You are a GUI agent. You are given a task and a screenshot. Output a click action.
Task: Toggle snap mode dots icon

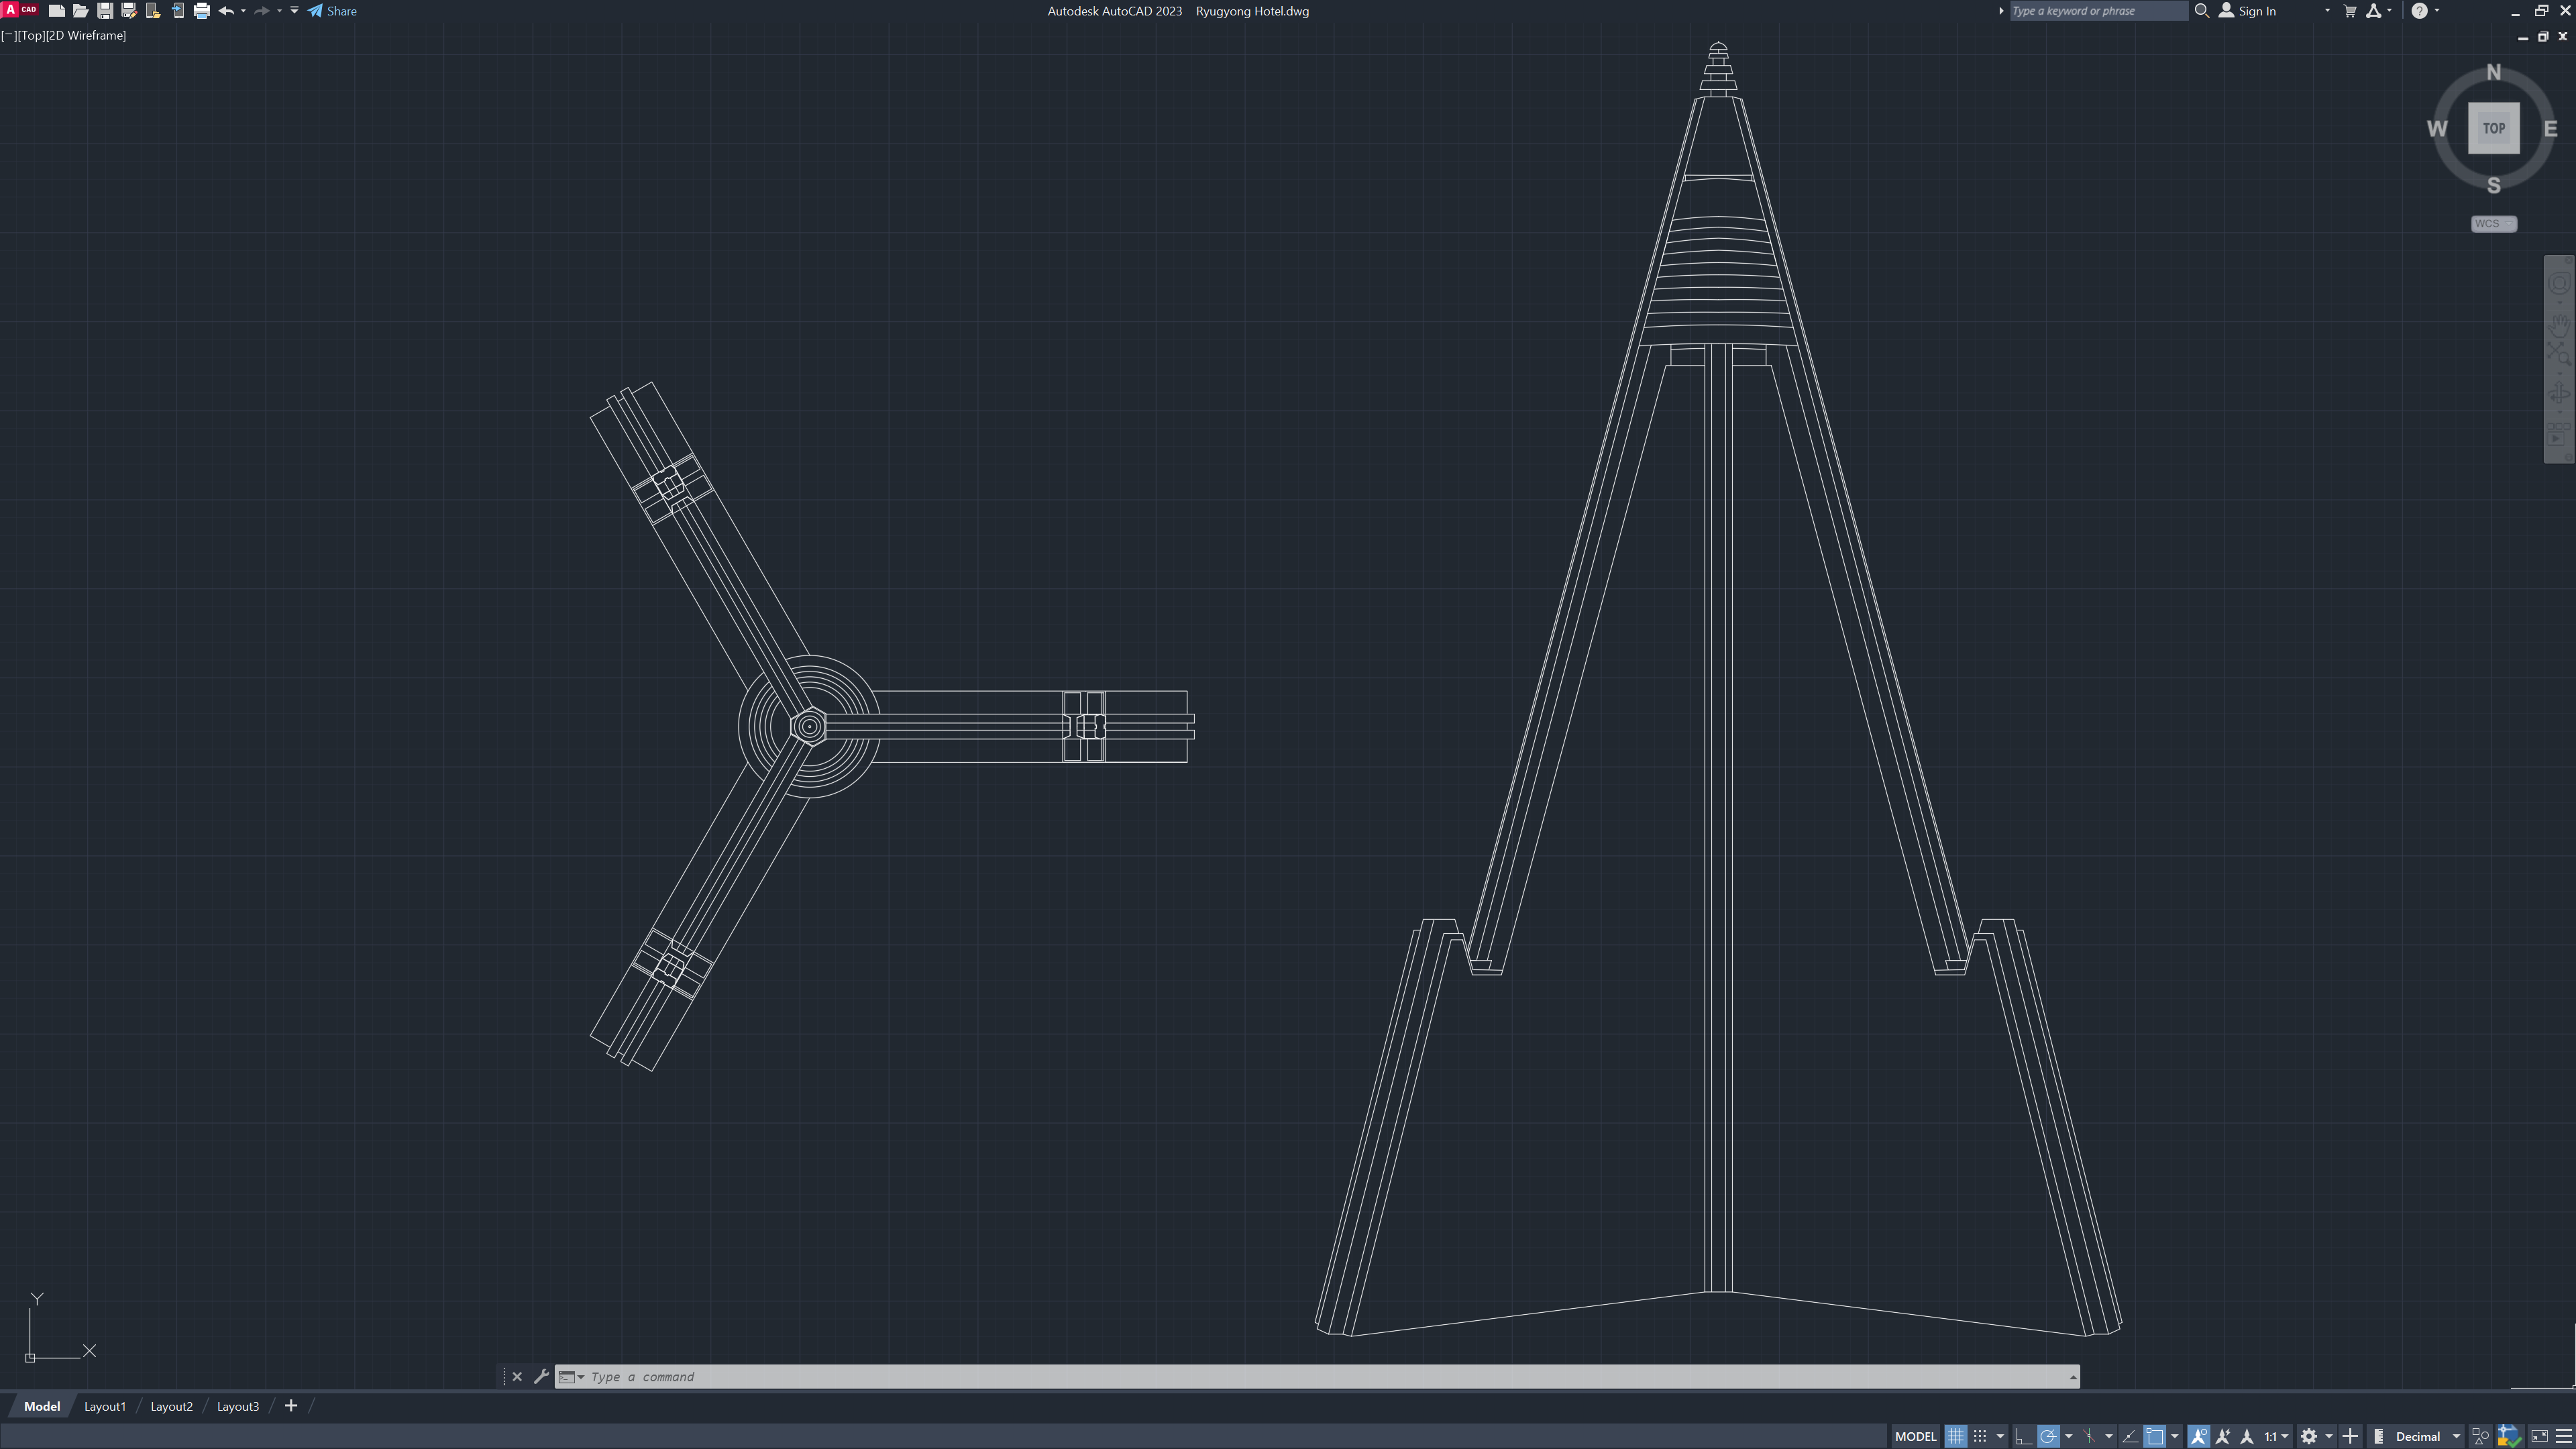tap(1979, 1436)
